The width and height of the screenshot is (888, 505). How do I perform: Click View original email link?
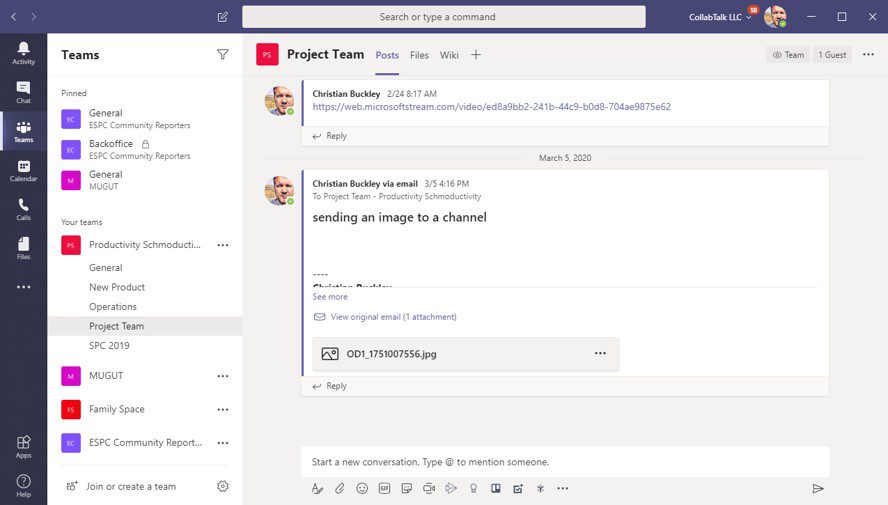tap(393, 317)
